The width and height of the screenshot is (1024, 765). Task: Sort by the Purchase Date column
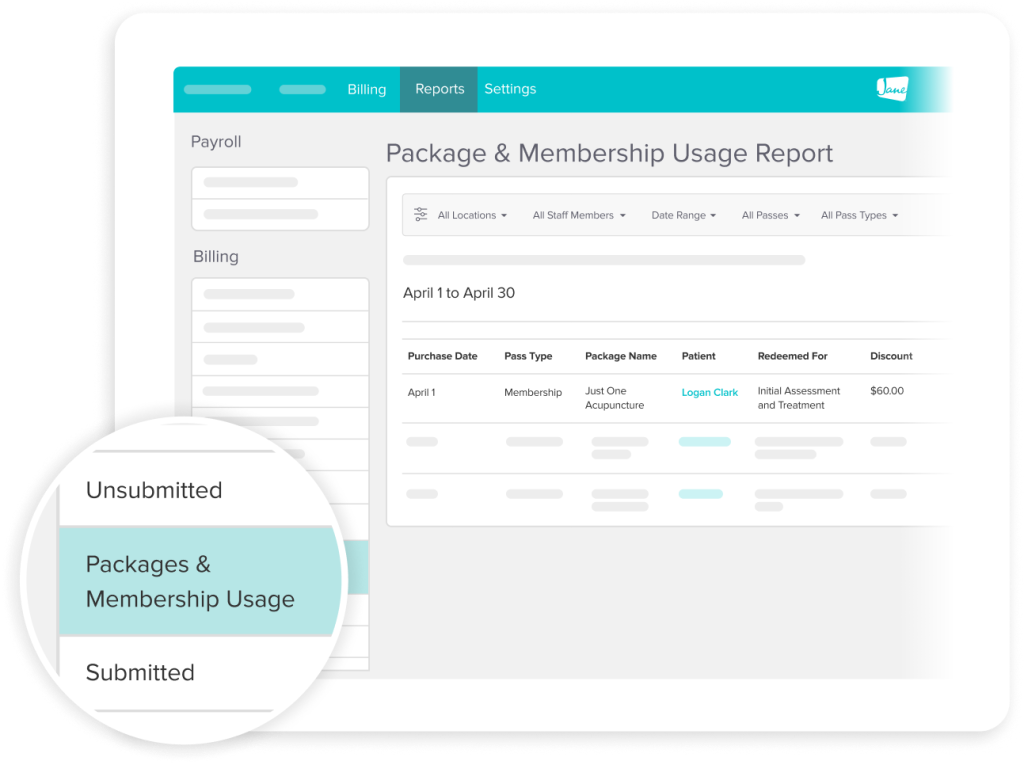(441, 356)
